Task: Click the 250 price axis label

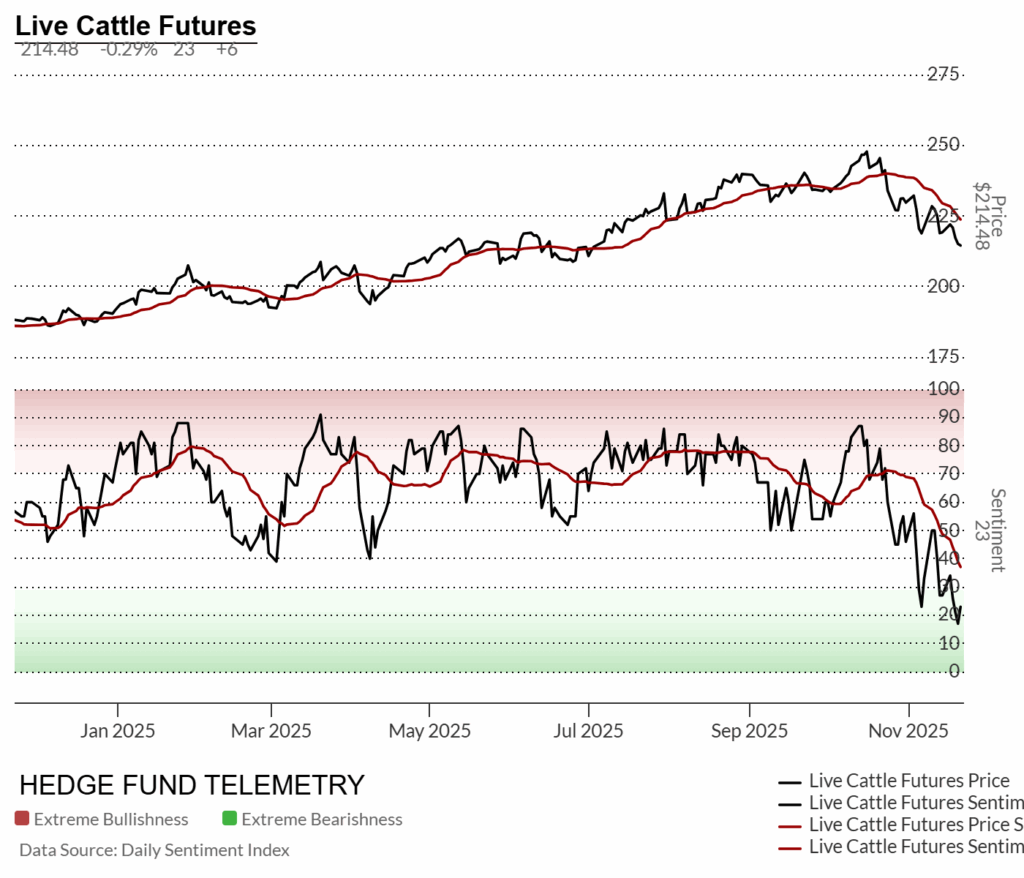Action: (x=944, y=145)
